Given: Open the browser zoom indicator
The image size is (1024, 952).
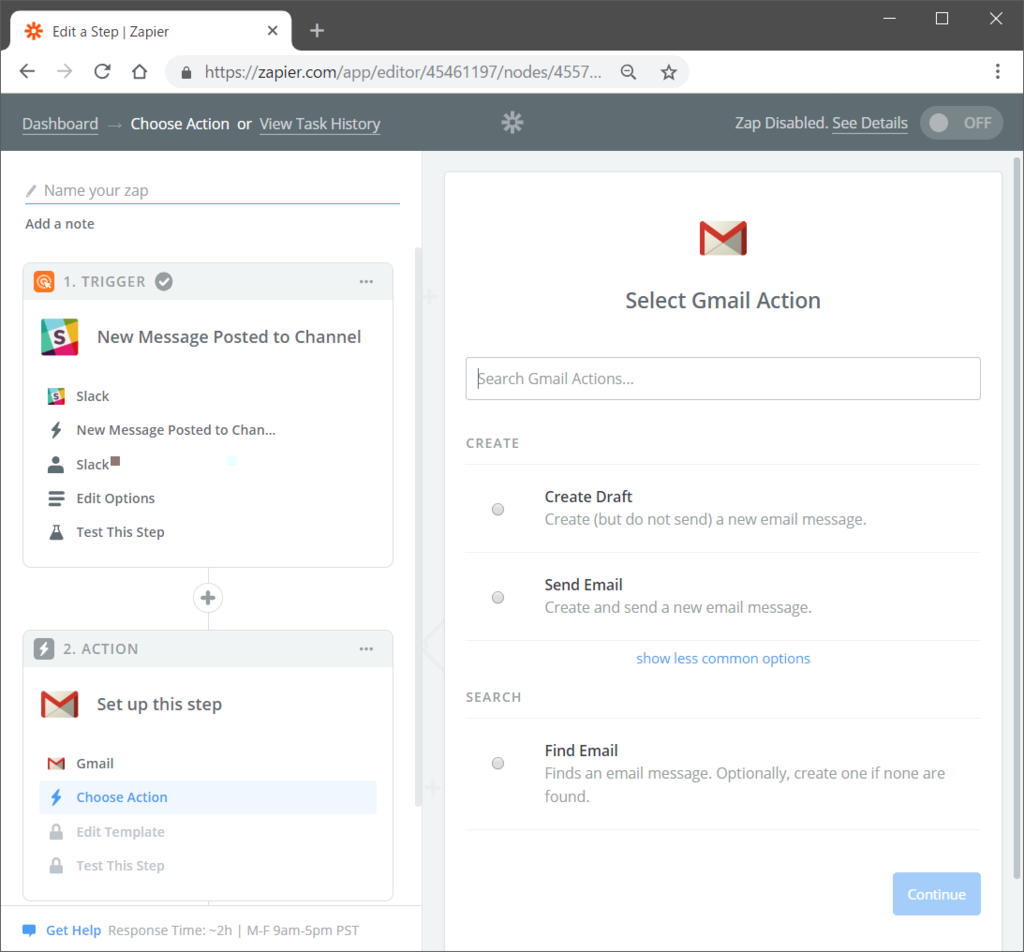Looking at the screenshot, I should coord(628,72).
